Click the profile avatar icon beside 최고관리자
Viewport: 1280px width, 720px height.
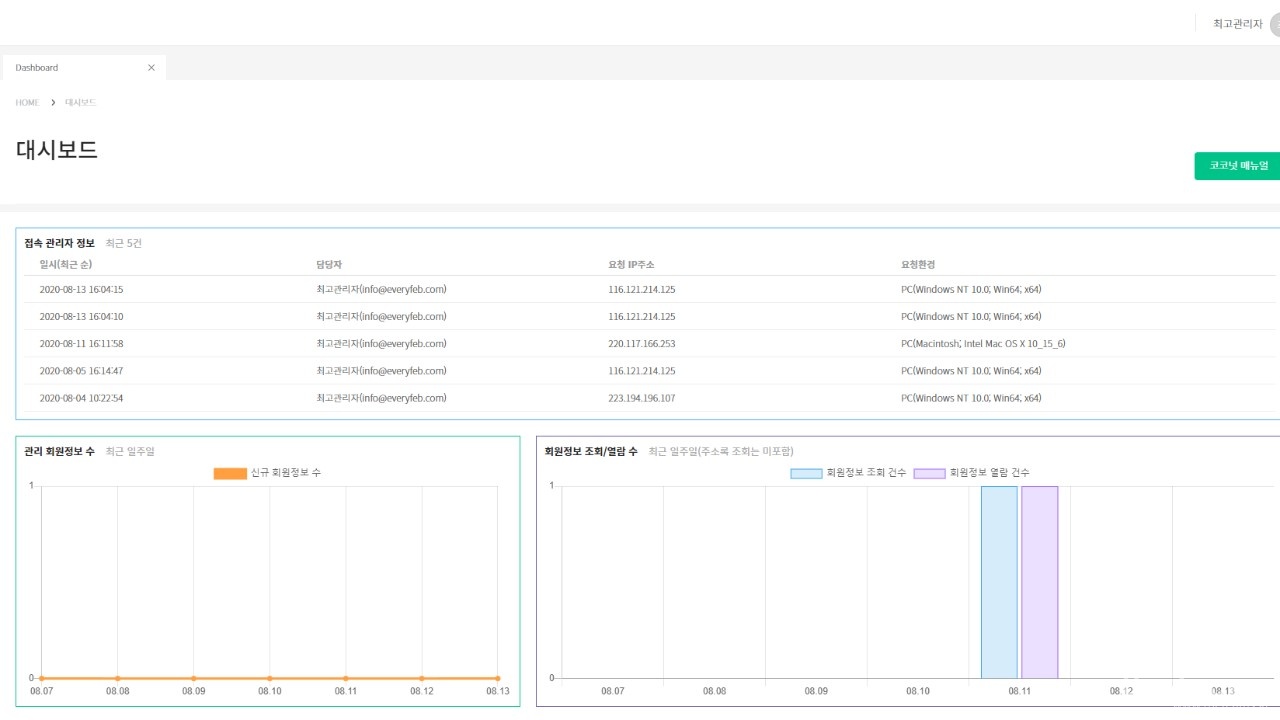pos(1275,24)
